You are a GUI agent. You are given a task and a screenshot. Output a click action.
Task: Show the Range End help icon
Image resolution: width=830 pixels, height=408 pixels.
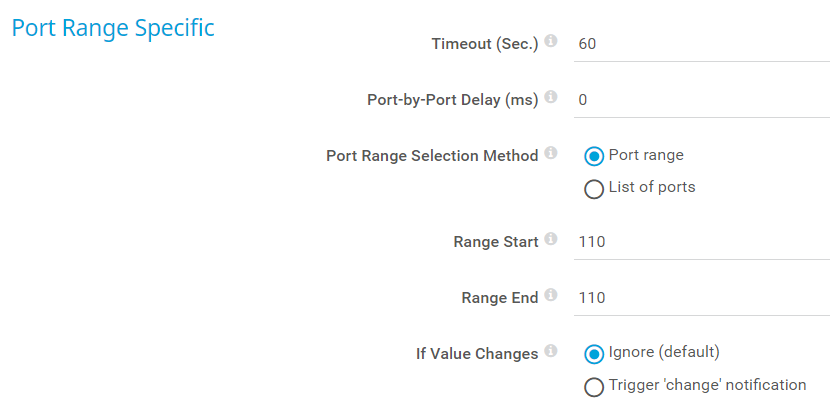point(551,296)
